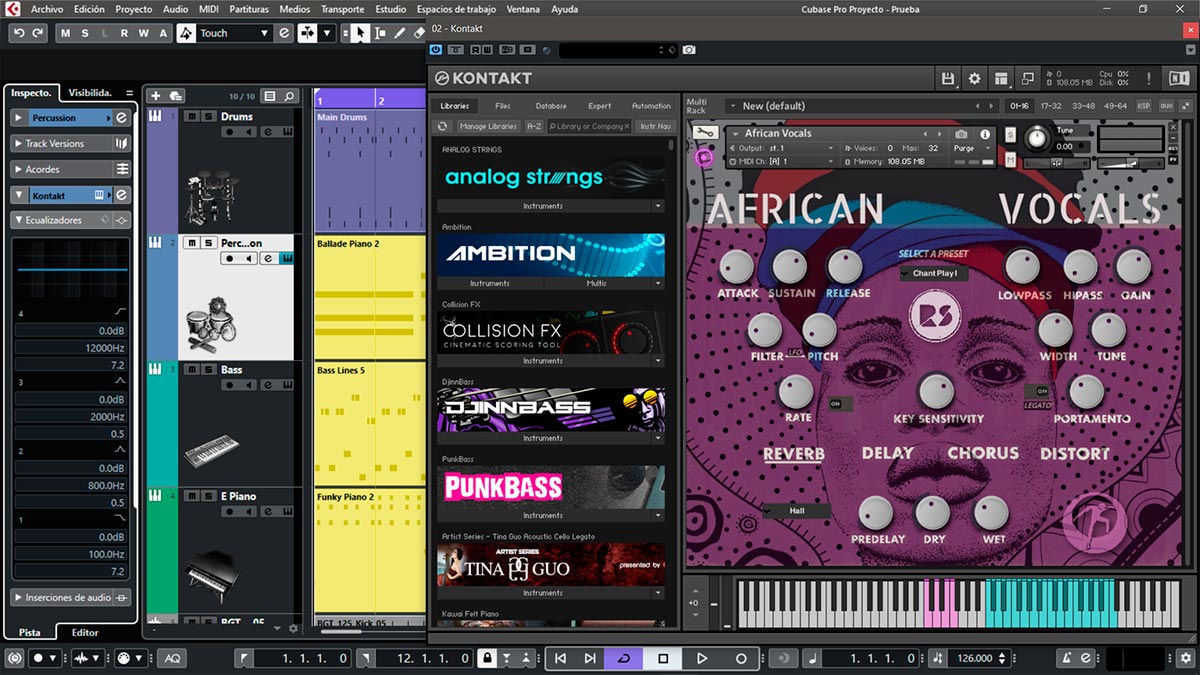Show African Vocals info button

click(x=985, y=134)
